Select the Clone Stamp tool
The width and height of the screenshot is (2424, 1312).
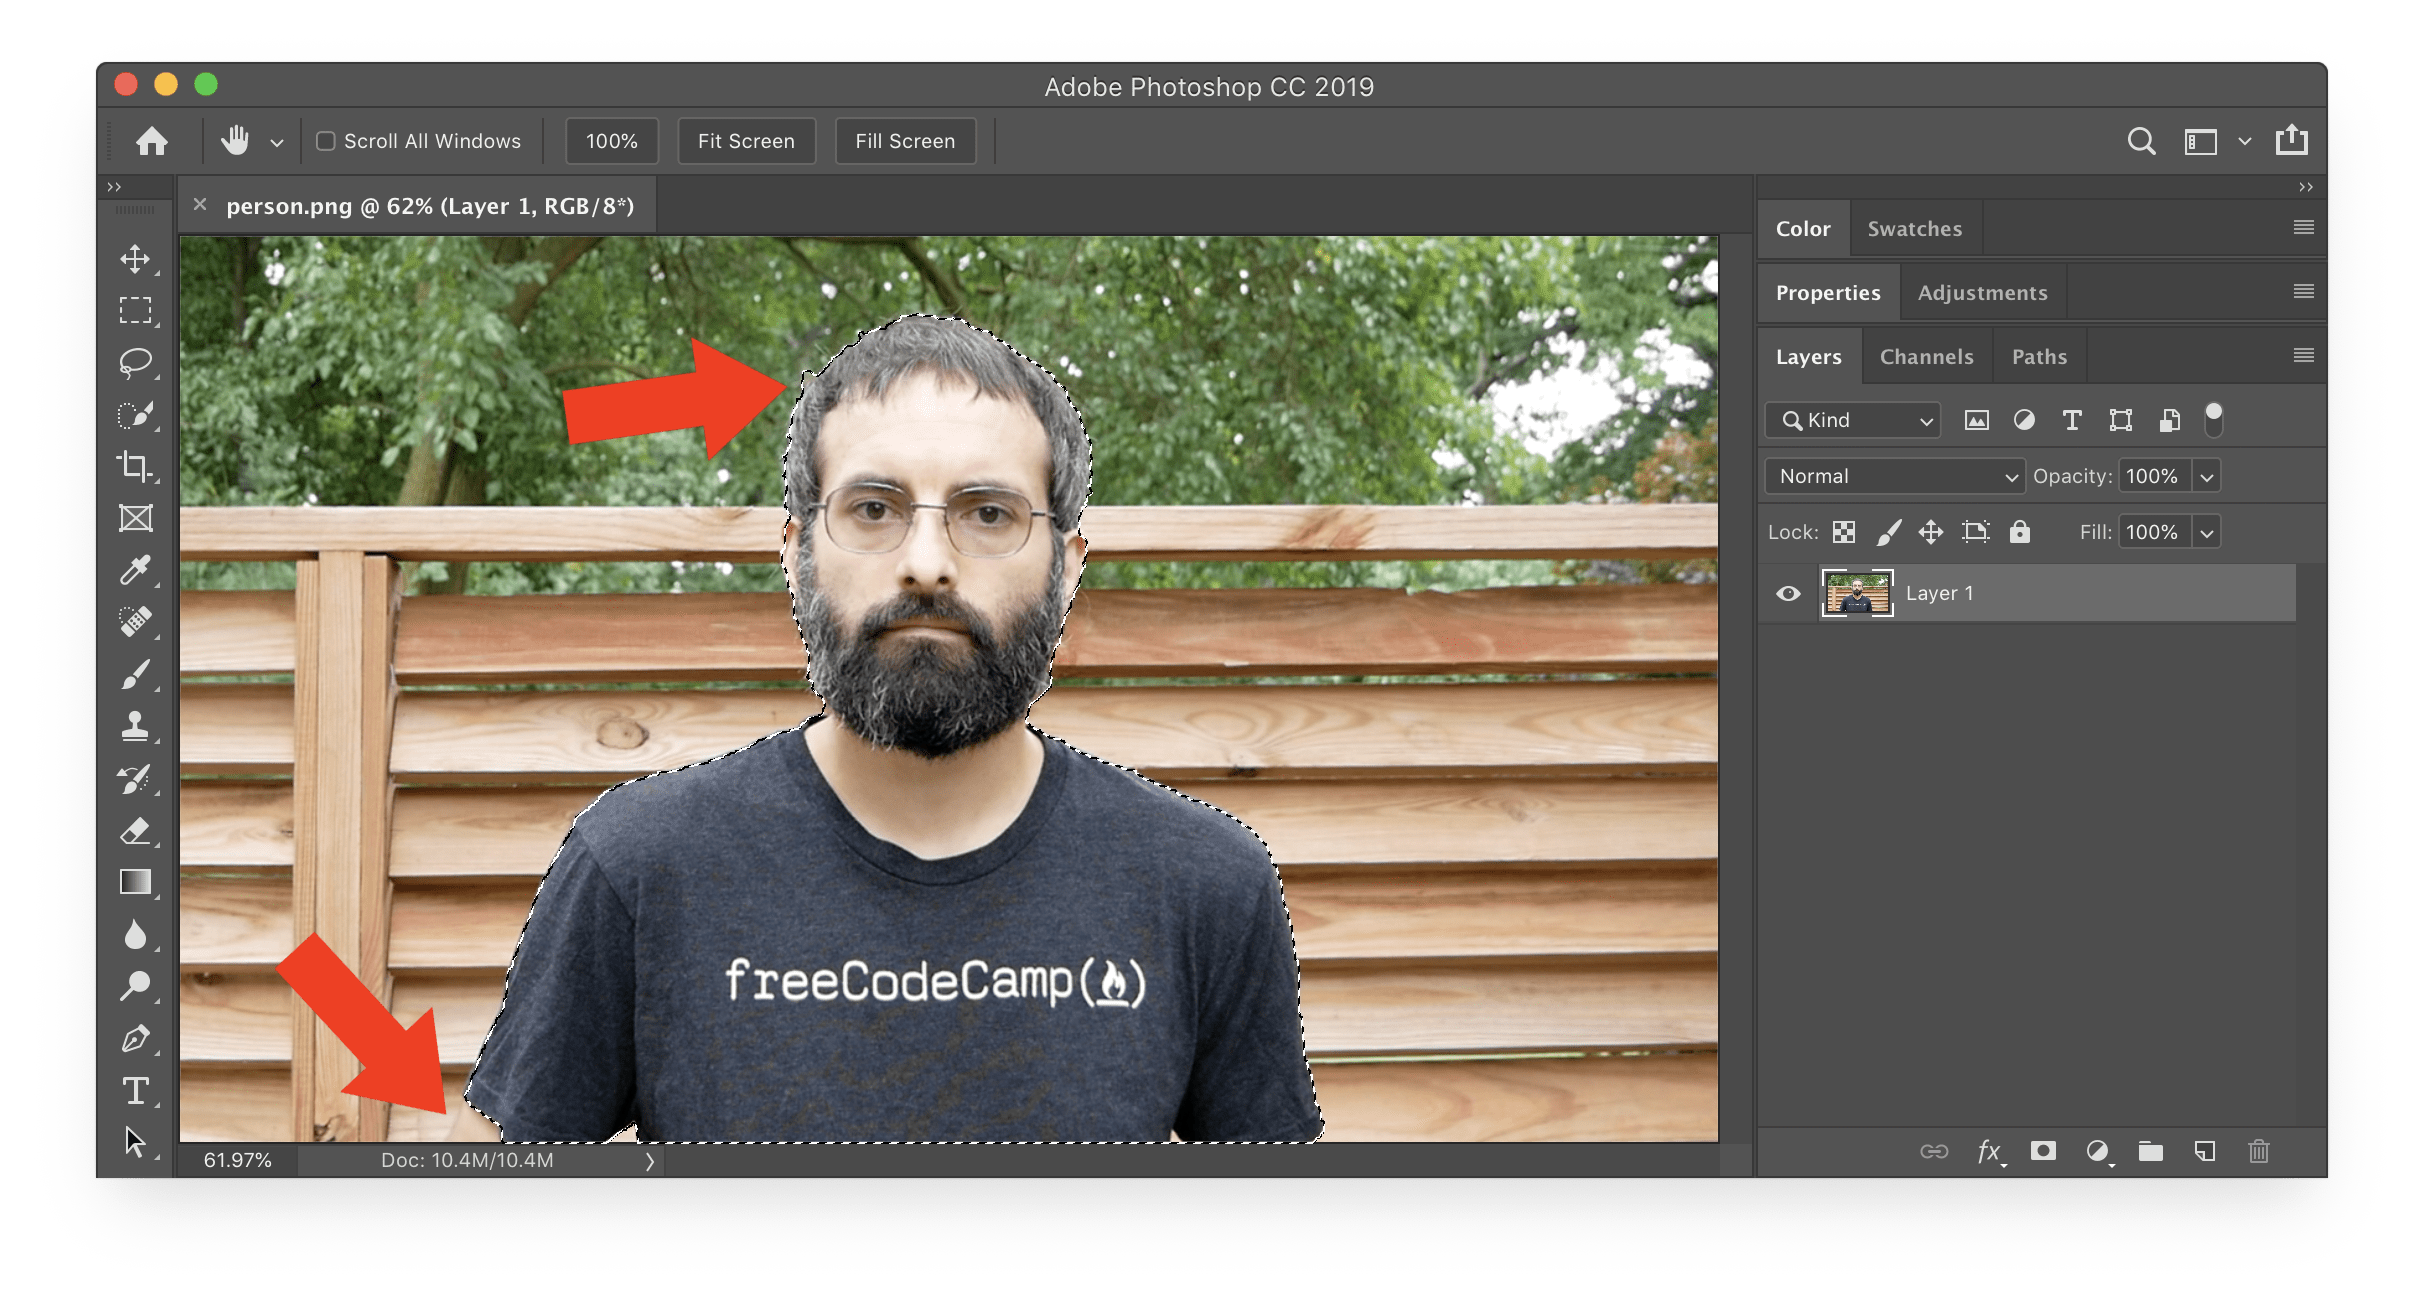[135, 726]
